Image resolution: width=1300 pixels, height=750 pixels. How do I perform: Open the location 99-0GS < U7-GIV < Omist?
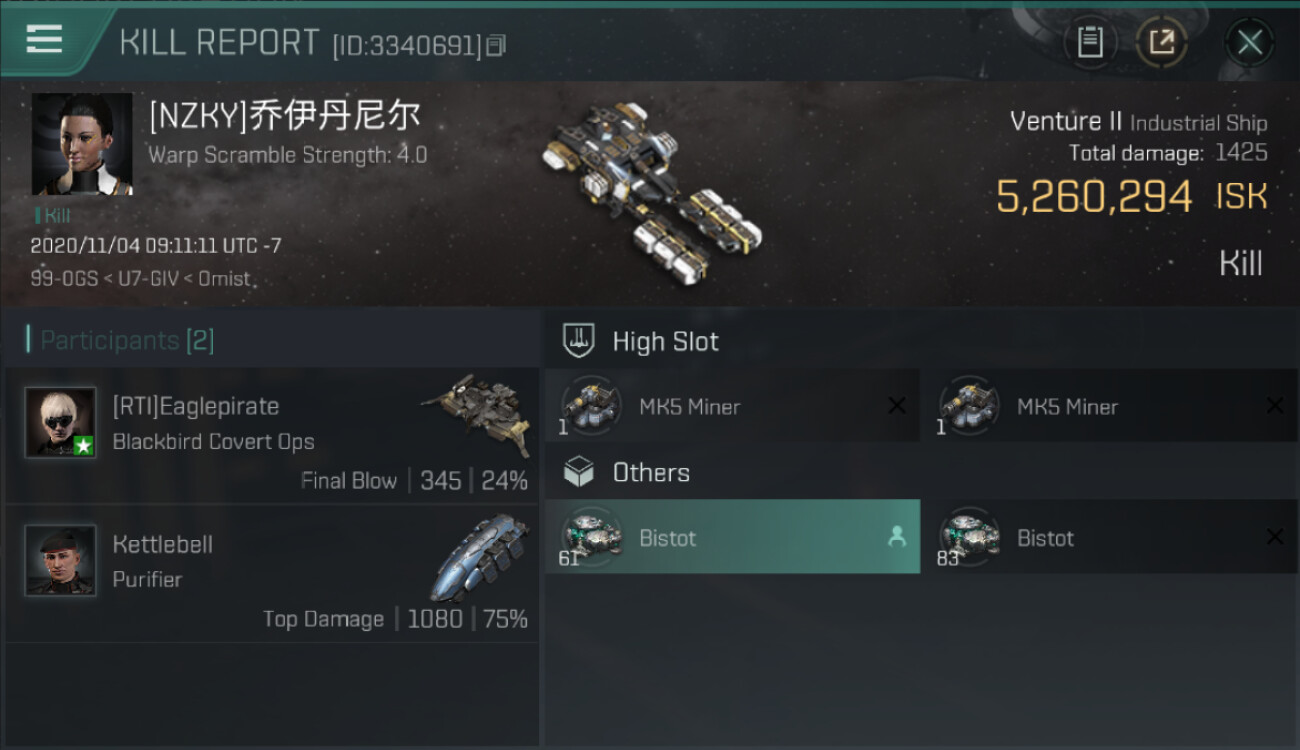click(x=141, y=278)
